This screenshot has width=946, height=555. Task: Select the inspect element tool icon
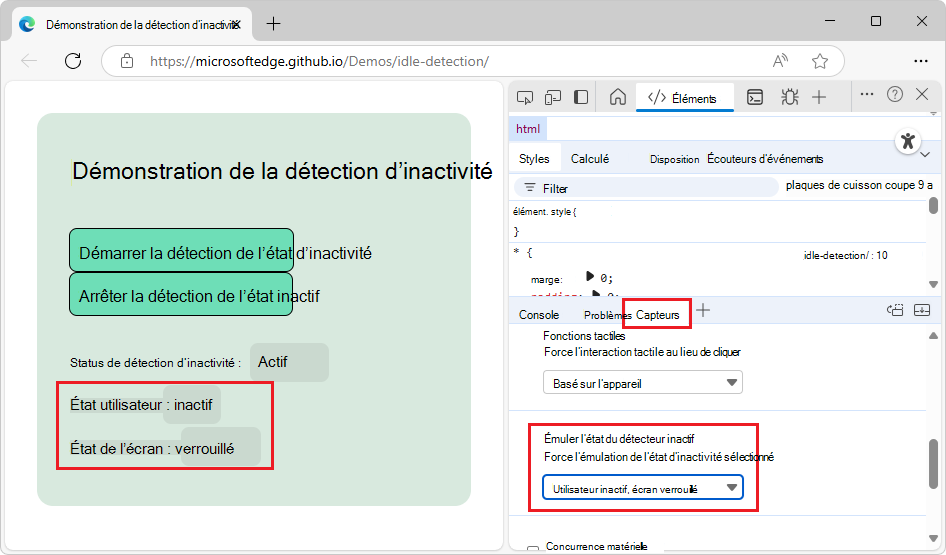point(525,97)
